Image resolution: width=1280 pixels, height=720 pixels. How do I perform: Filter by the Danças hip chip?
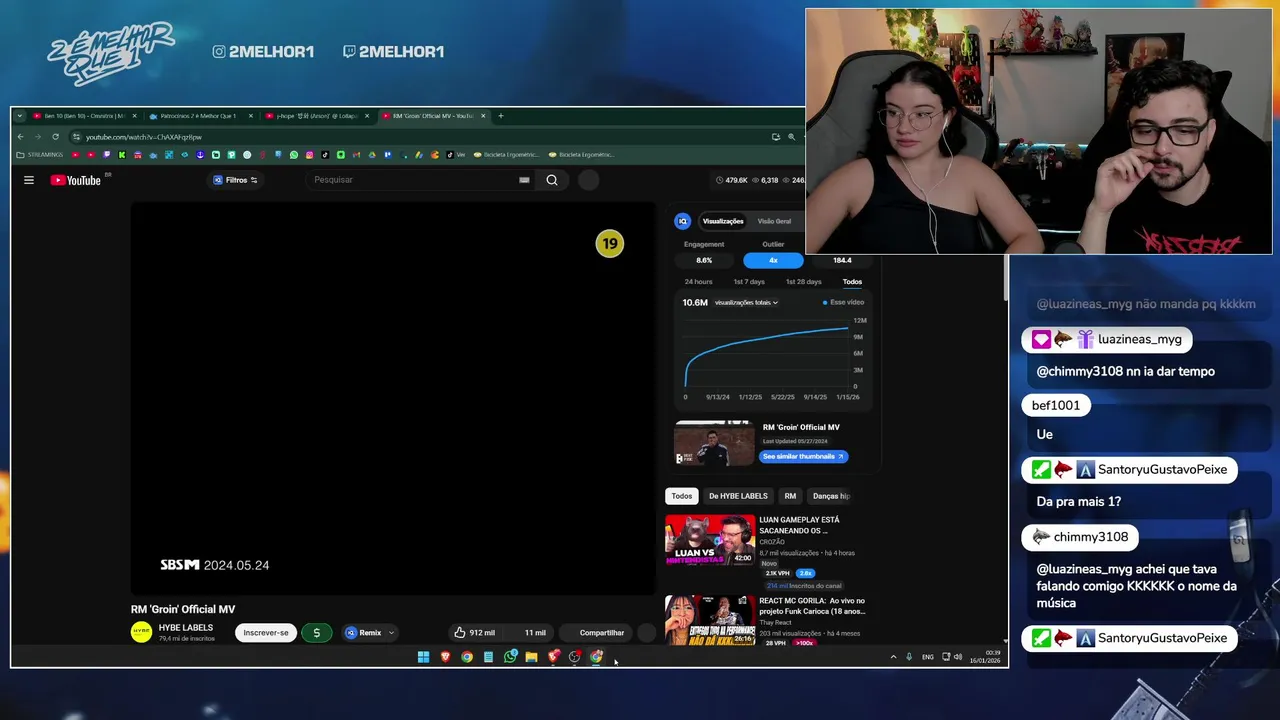click(x=831, y=496)
